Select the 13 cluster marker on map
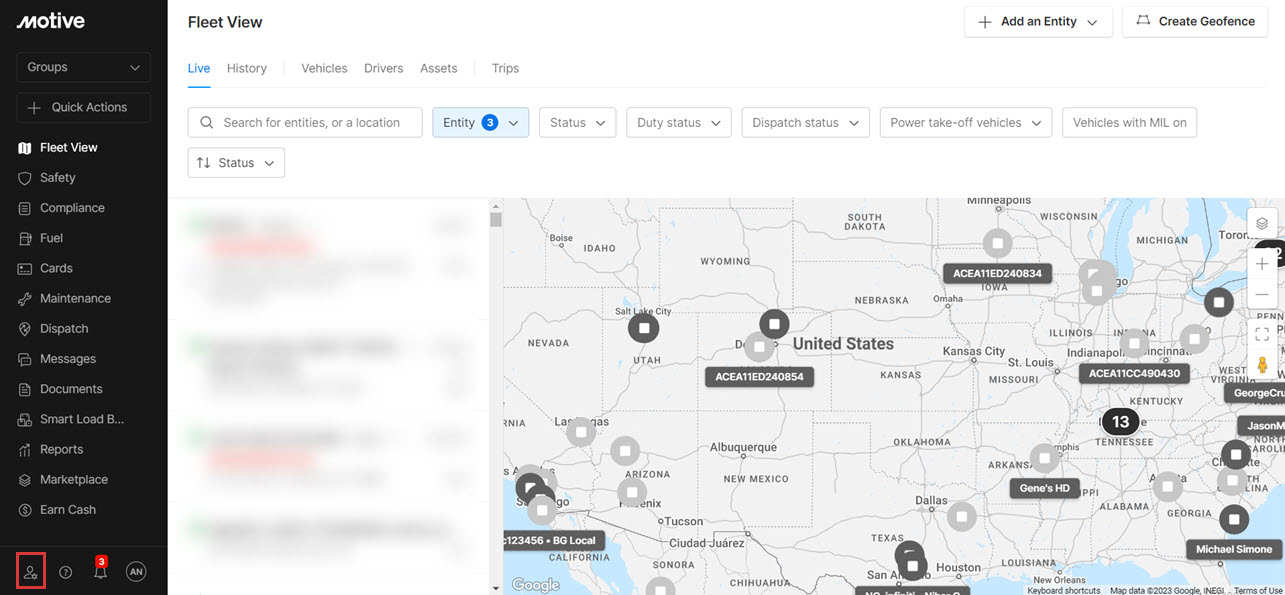Viewport: 1285px width, 595px height. (x=1120, y=422)
